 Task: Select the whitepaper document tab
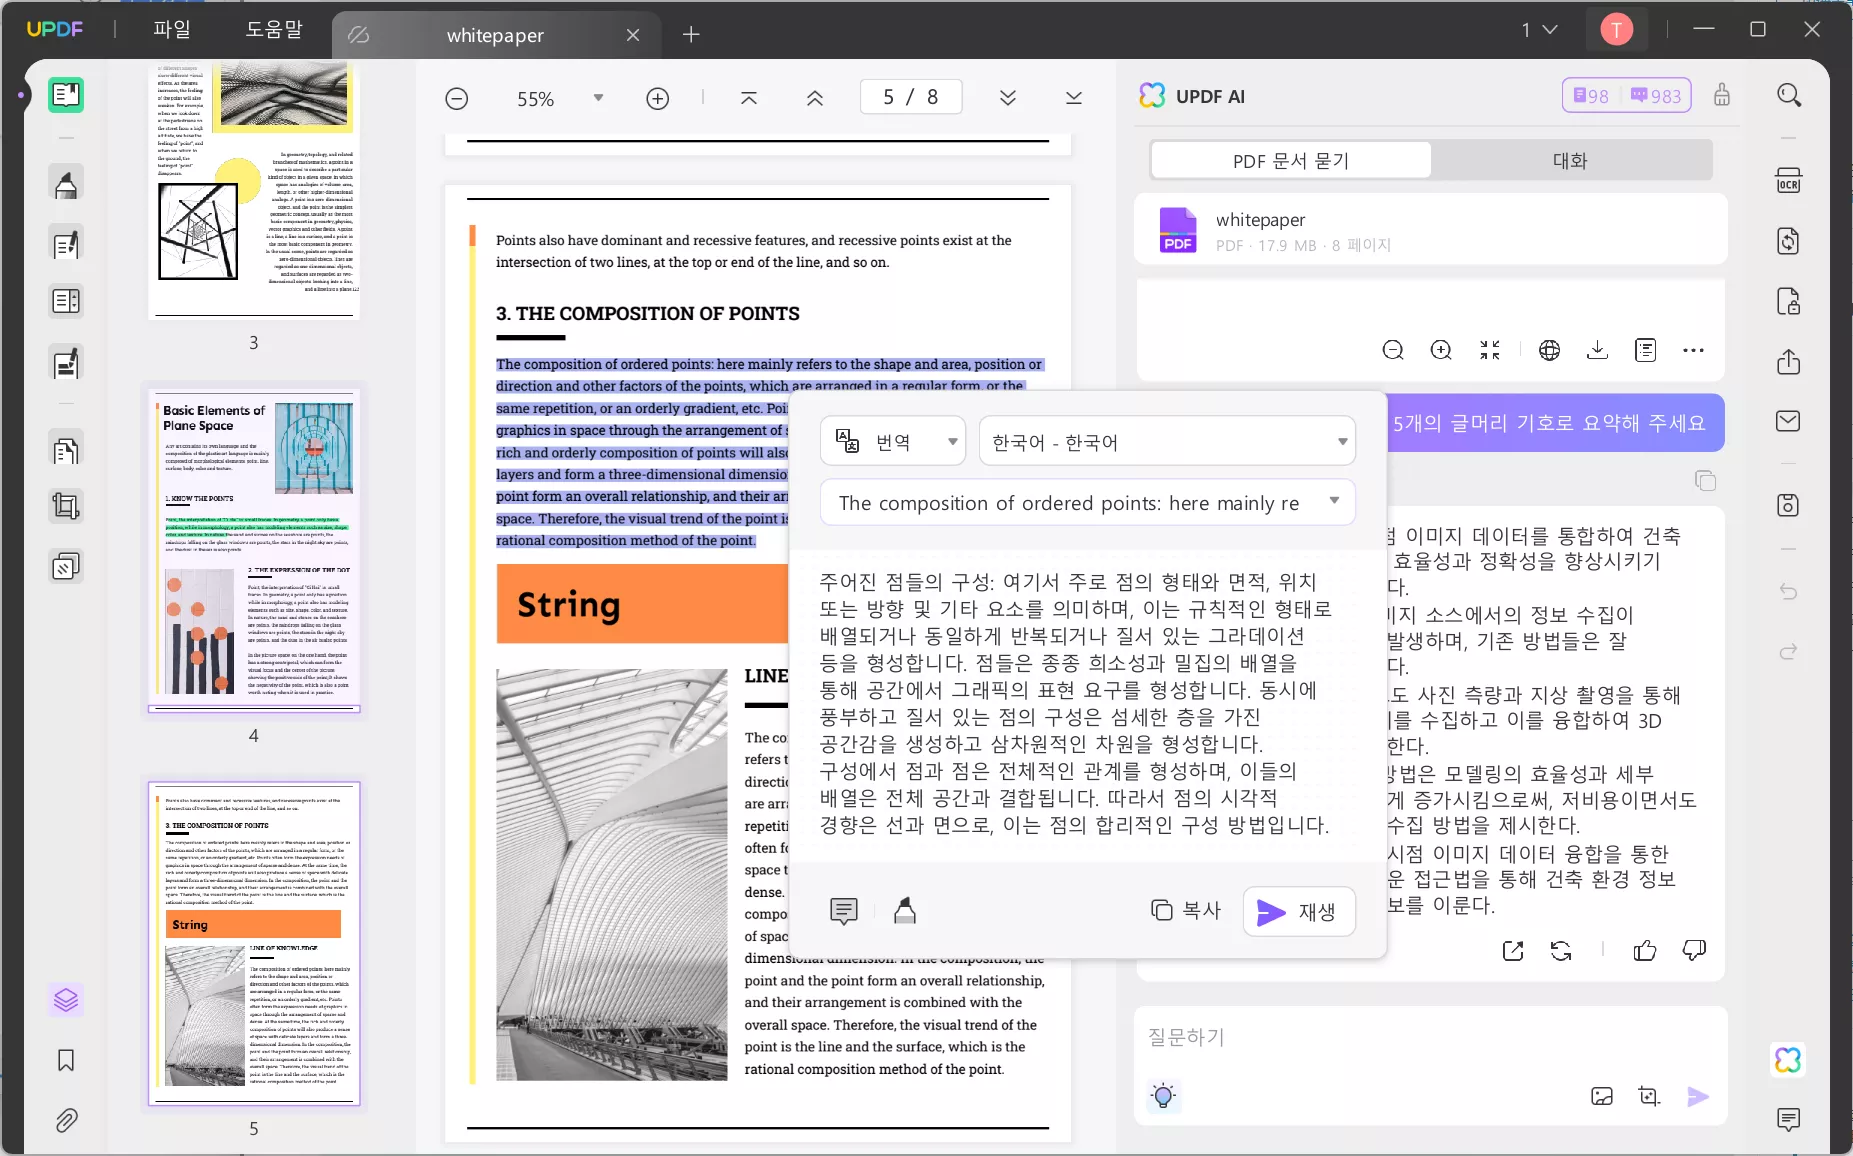click(495, 35)
